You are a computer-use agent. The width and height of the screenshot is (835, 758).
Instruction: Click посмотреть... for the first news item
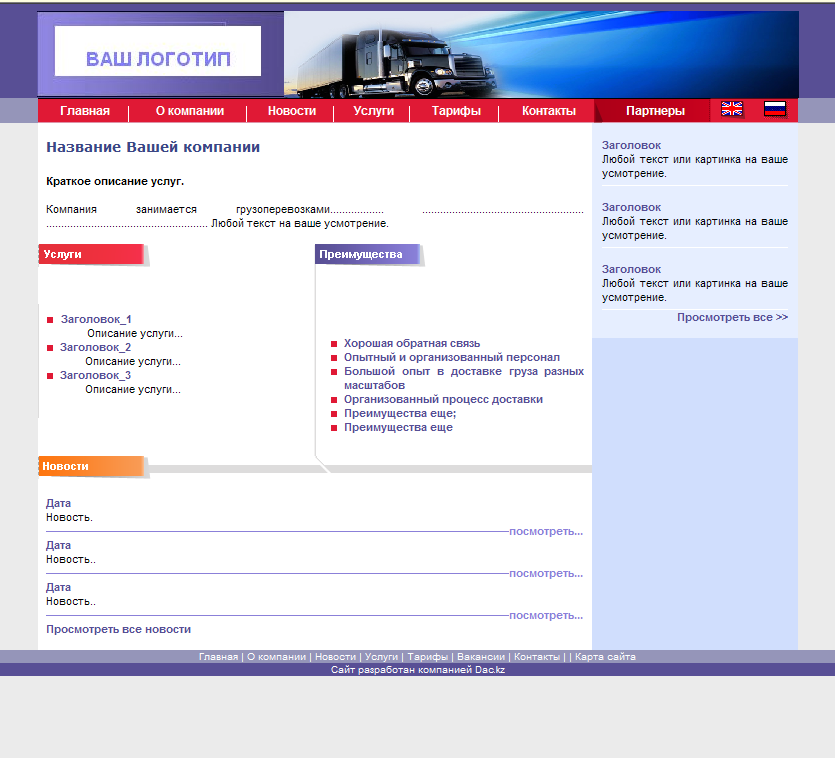point(546,532)
